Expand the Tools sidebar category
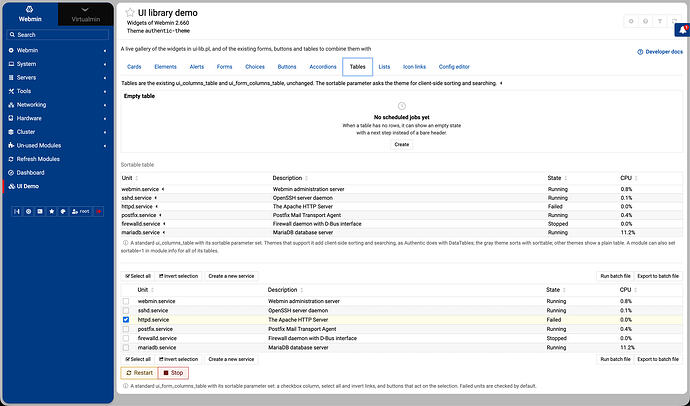This screenshot has width=690, height=406. (58, 91)
